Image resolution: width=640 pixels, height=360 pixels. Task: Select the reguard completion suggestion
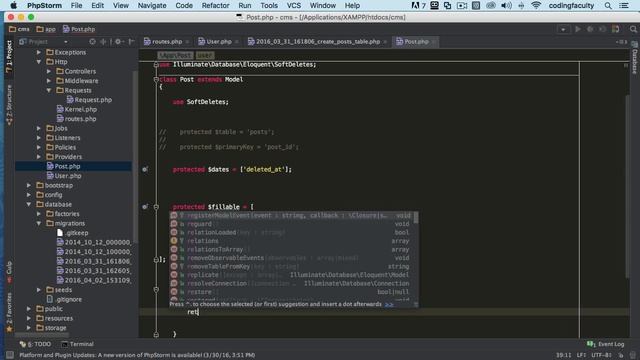pos(292,224)
